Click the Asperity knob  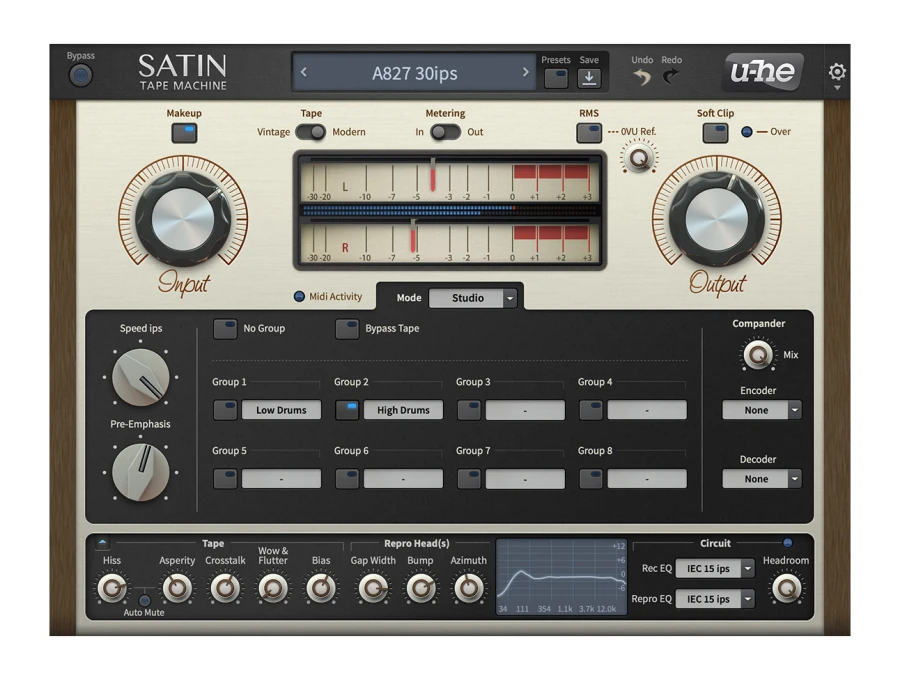(x=177, y=588)
